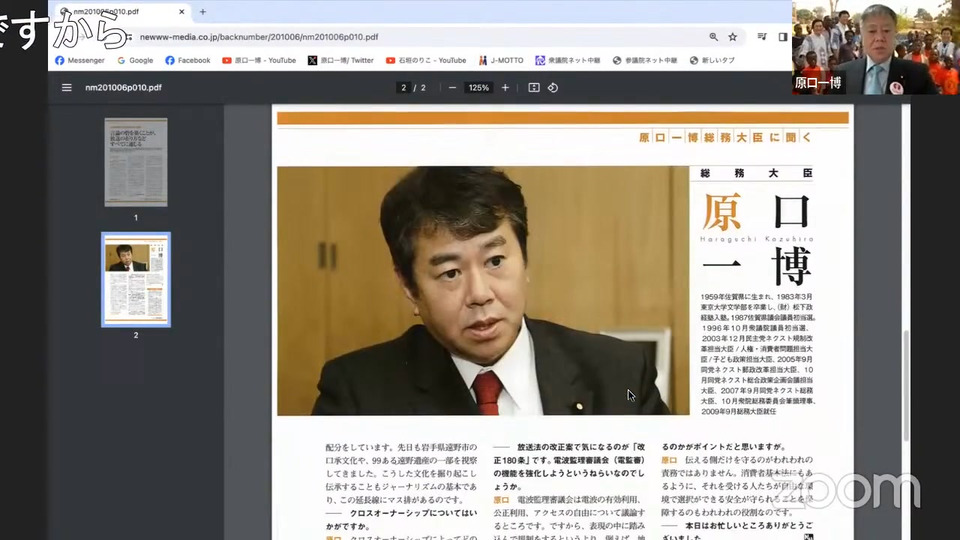Viewport: 960px width, 540px height.
Task: Toggle the PDF sidebar menu icon
Action: point(67,88)
